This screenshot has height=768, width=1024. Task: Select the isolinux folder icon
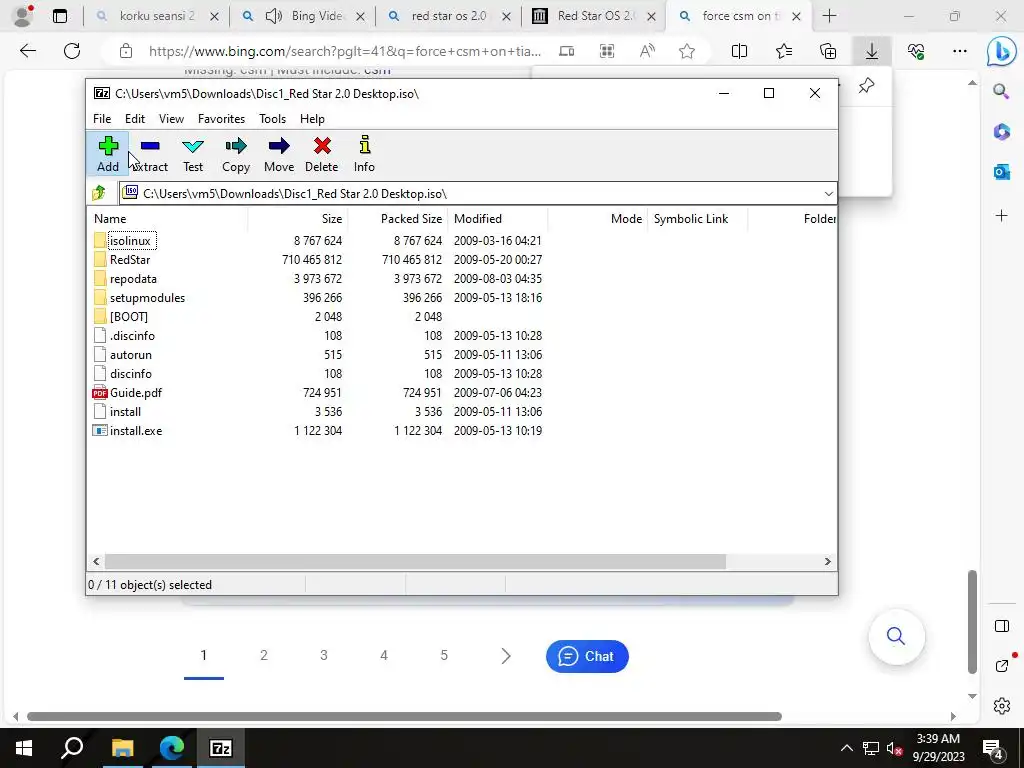(100, 240)
